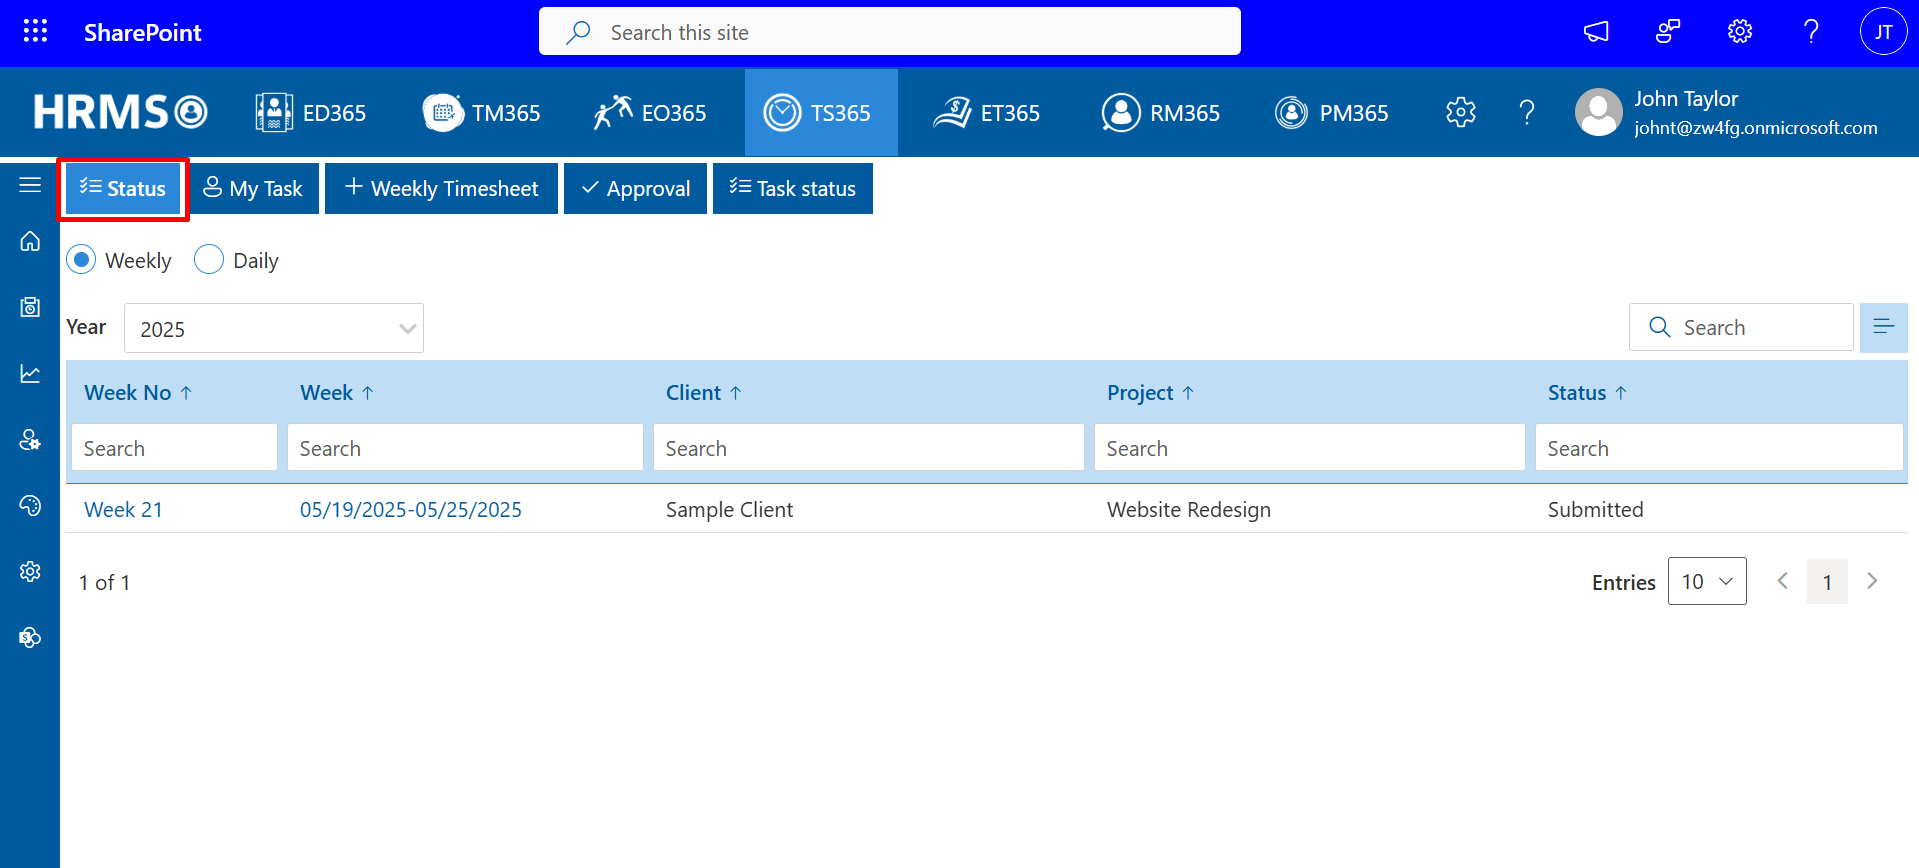
Task: Open the reports chart icon in sidebar
Action: click(30, 373)
